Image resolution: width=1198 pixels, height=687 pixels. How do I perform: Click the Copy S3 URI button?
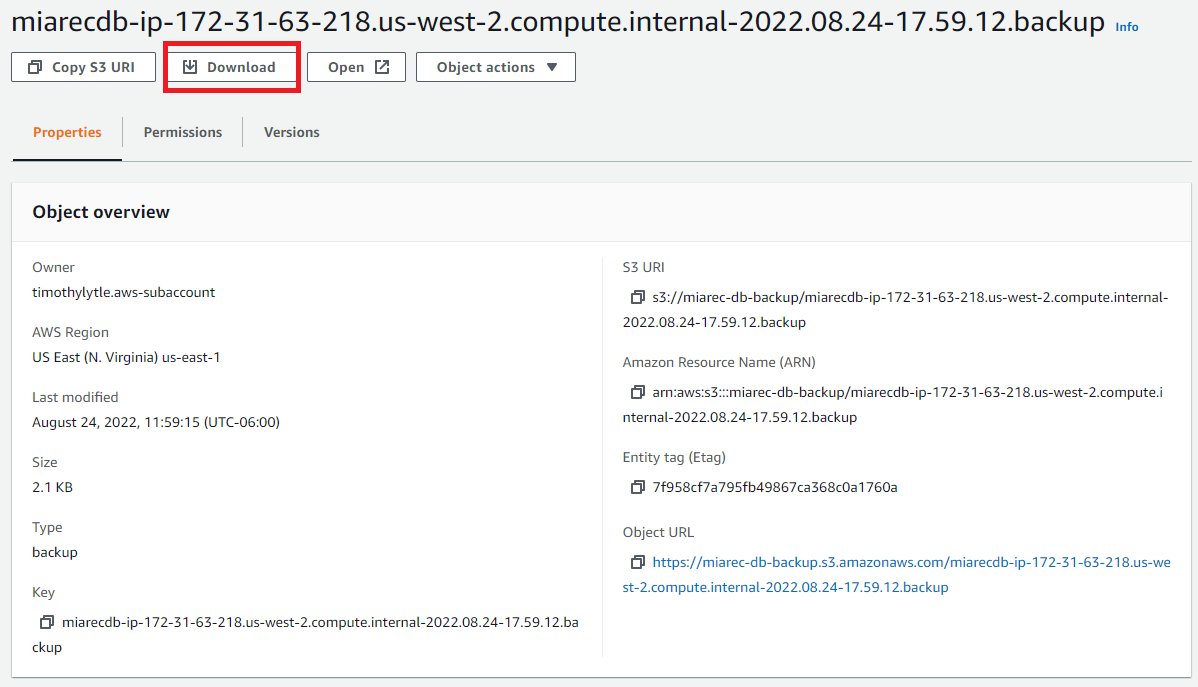pos(83,67)
